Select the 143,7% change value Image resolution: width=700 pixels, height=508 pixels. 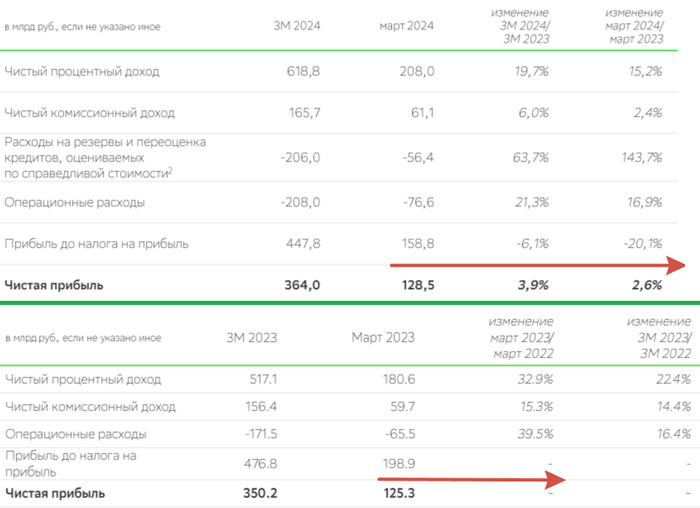[640, 157]
